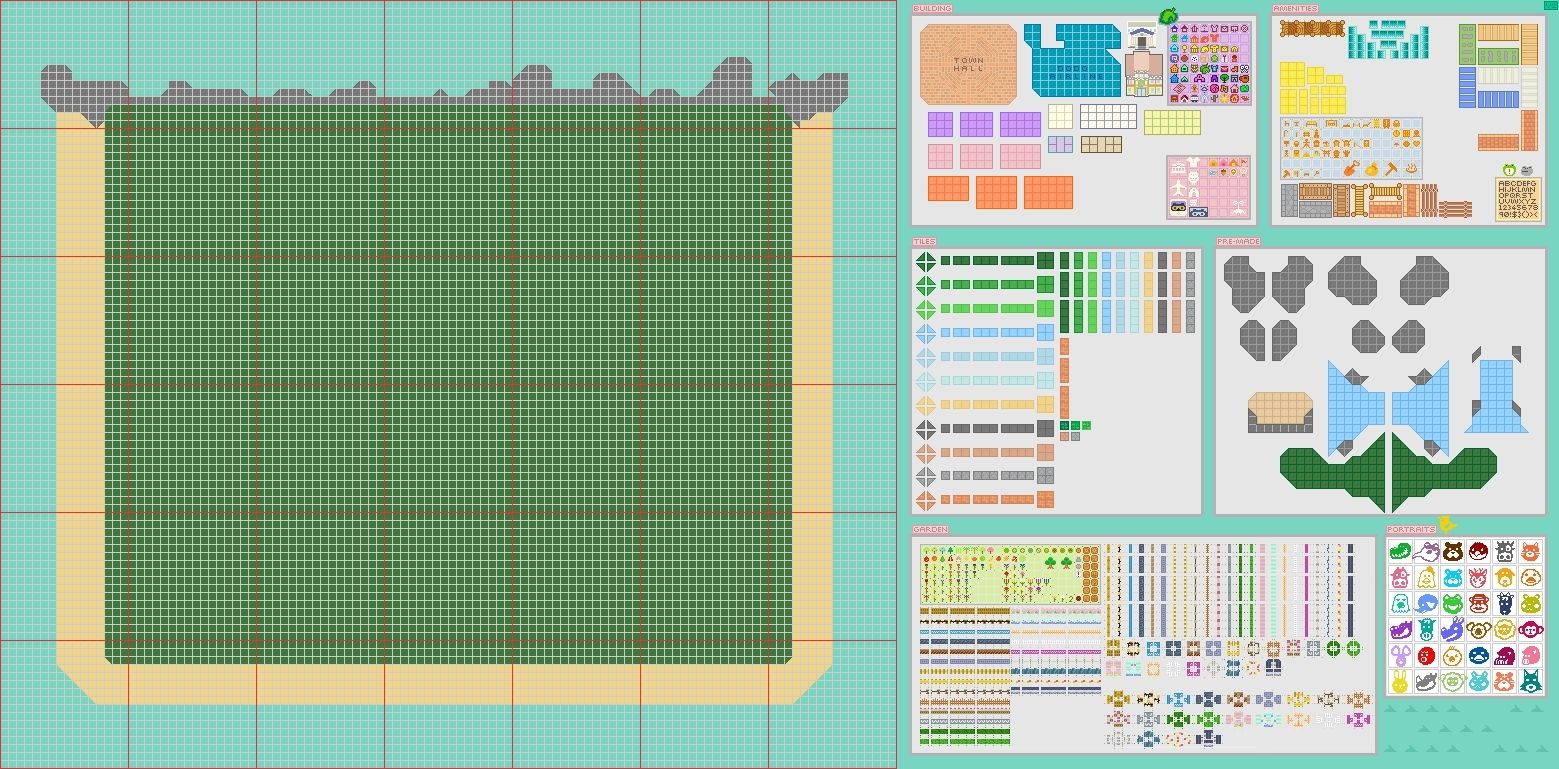Select the Dodo Airline building piece
This screenshot has height=769, width=1559.
[x=1072, y=60]
